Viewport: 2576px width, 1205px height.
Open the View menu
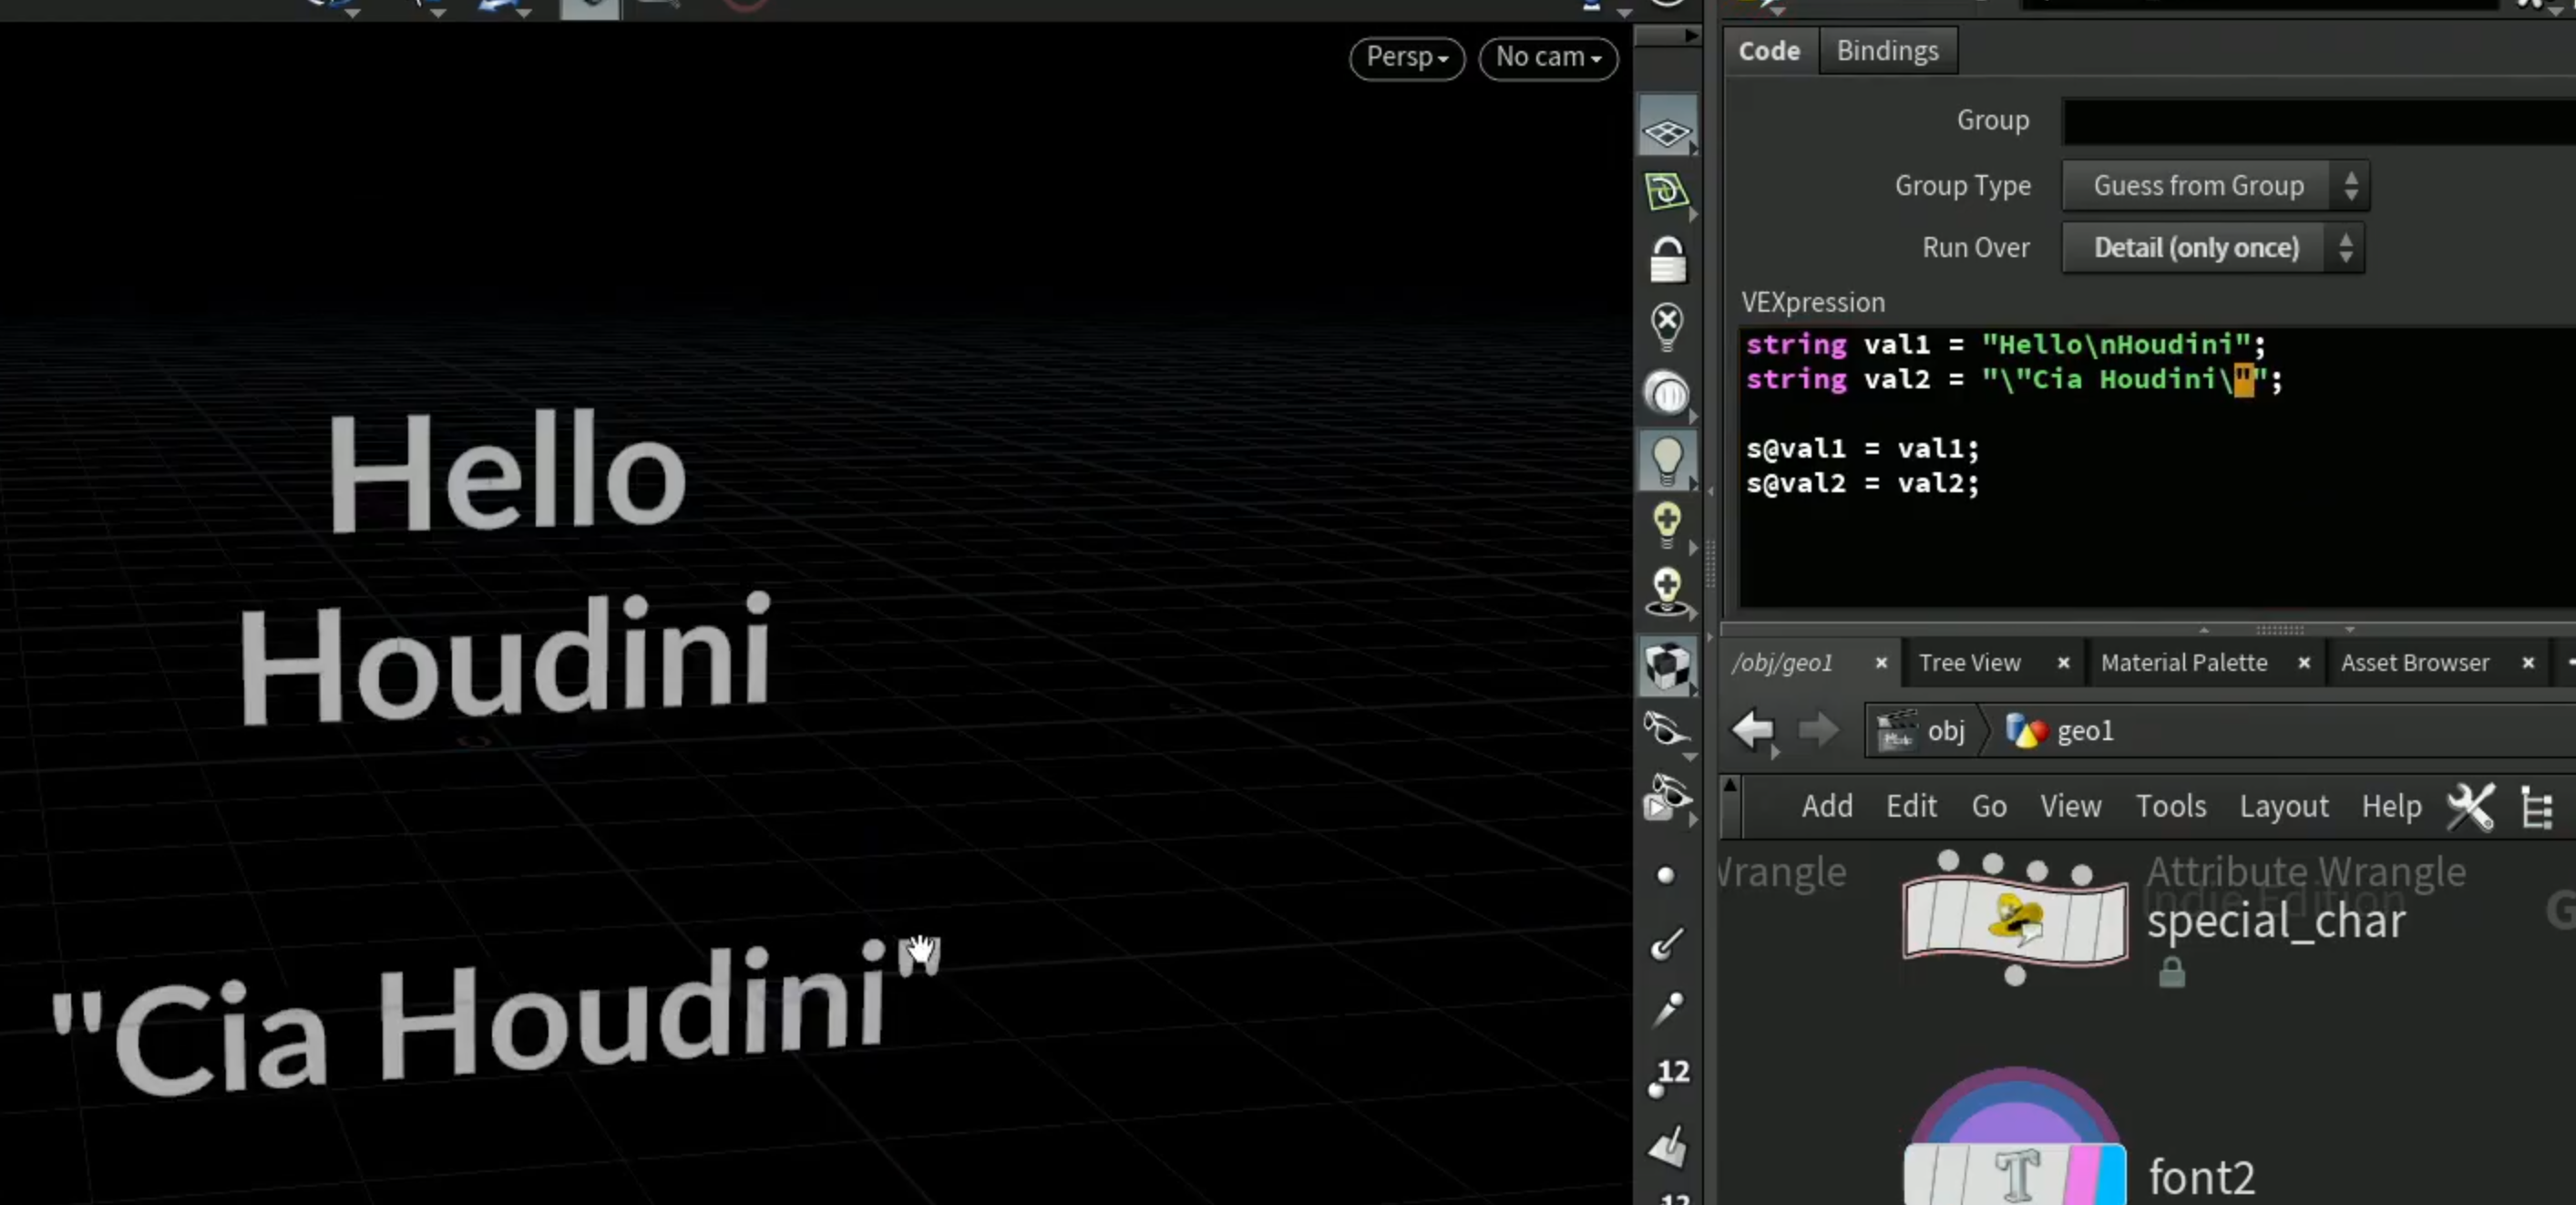click(x=2070, y=806)
